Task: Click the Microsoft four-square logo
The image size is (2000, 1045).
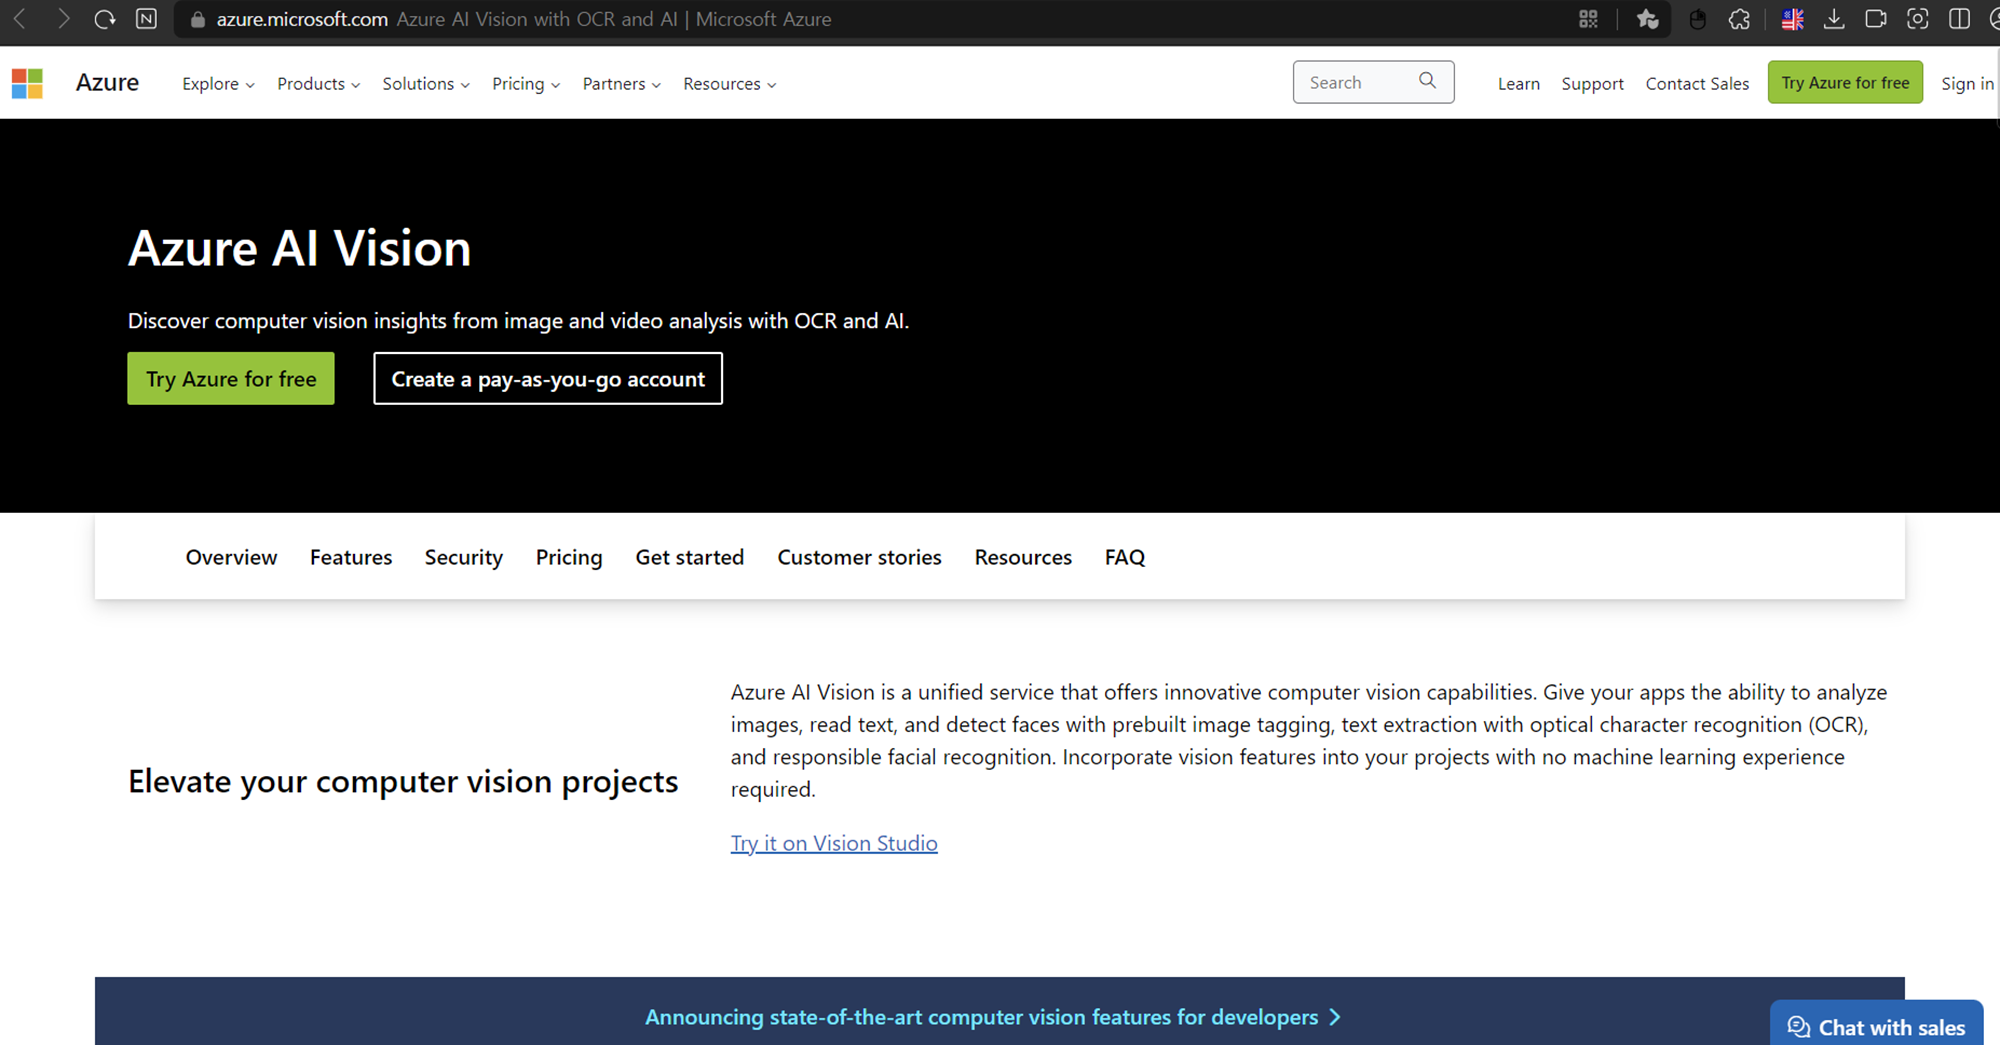Action: tap(27, 83)
